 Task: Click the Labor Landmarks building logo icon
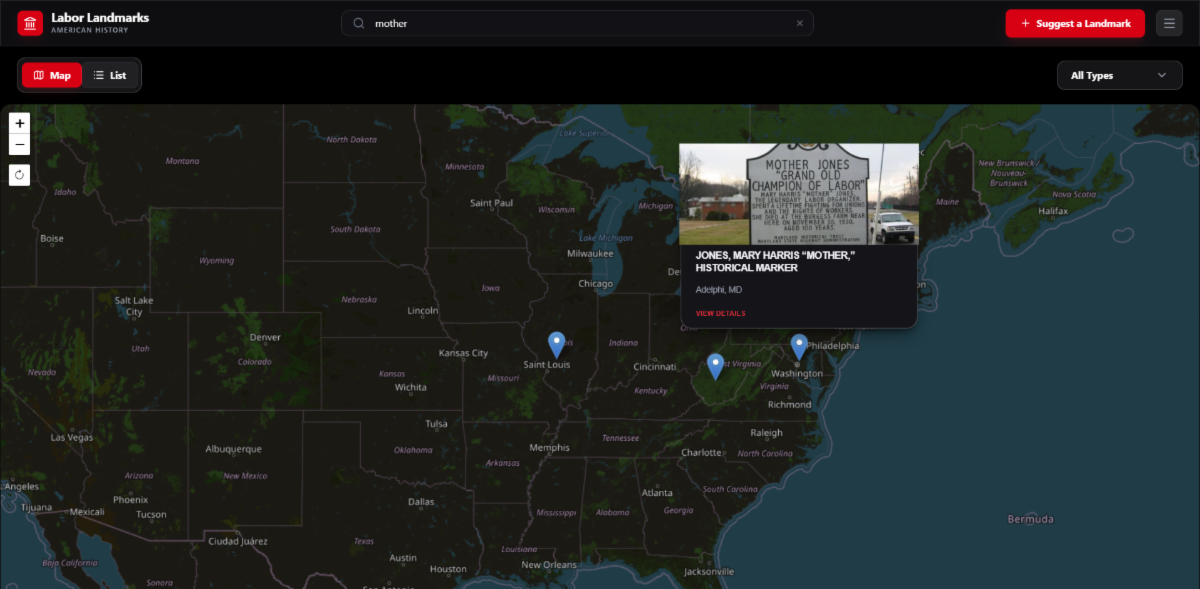[x=30, y=23]
